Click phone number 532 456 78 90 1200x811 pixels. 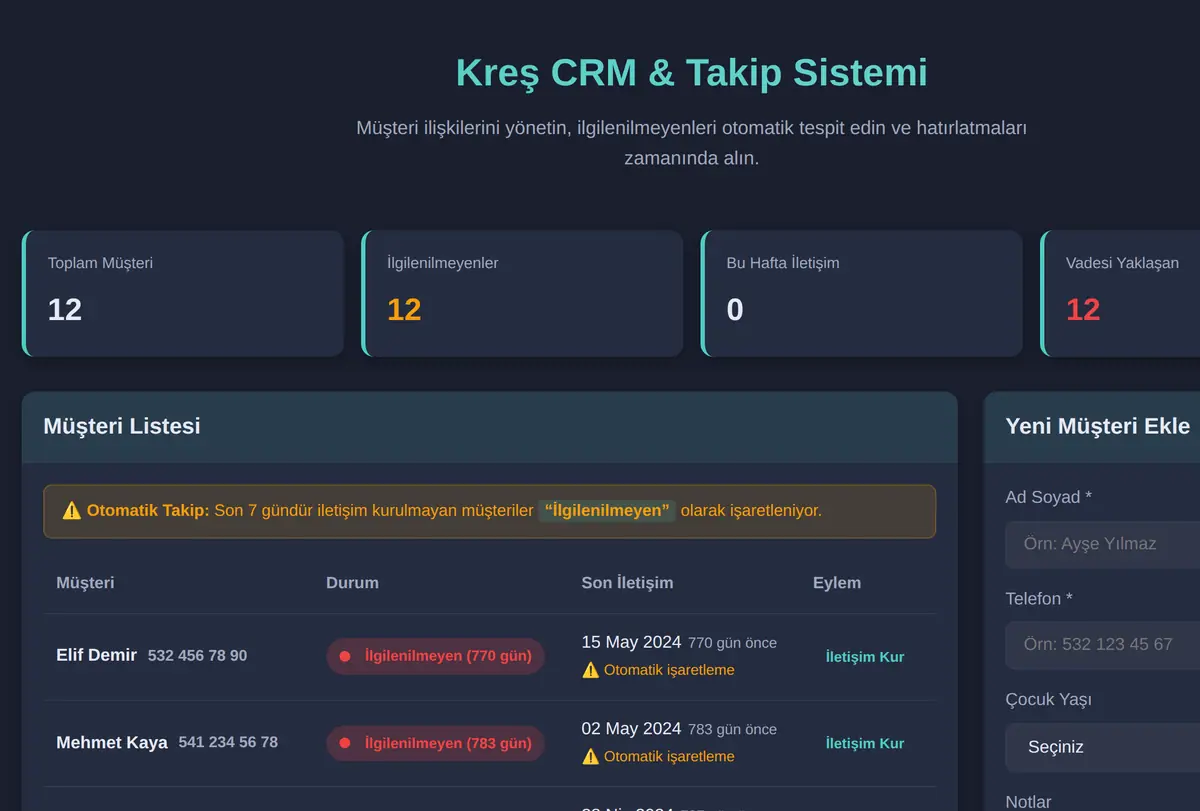tap(197, 656)
